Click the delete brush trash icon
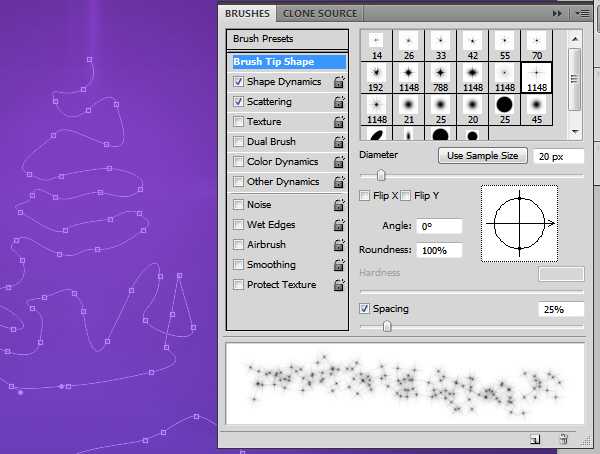Viewport: 600px width, 454px height. click(564, 439)
